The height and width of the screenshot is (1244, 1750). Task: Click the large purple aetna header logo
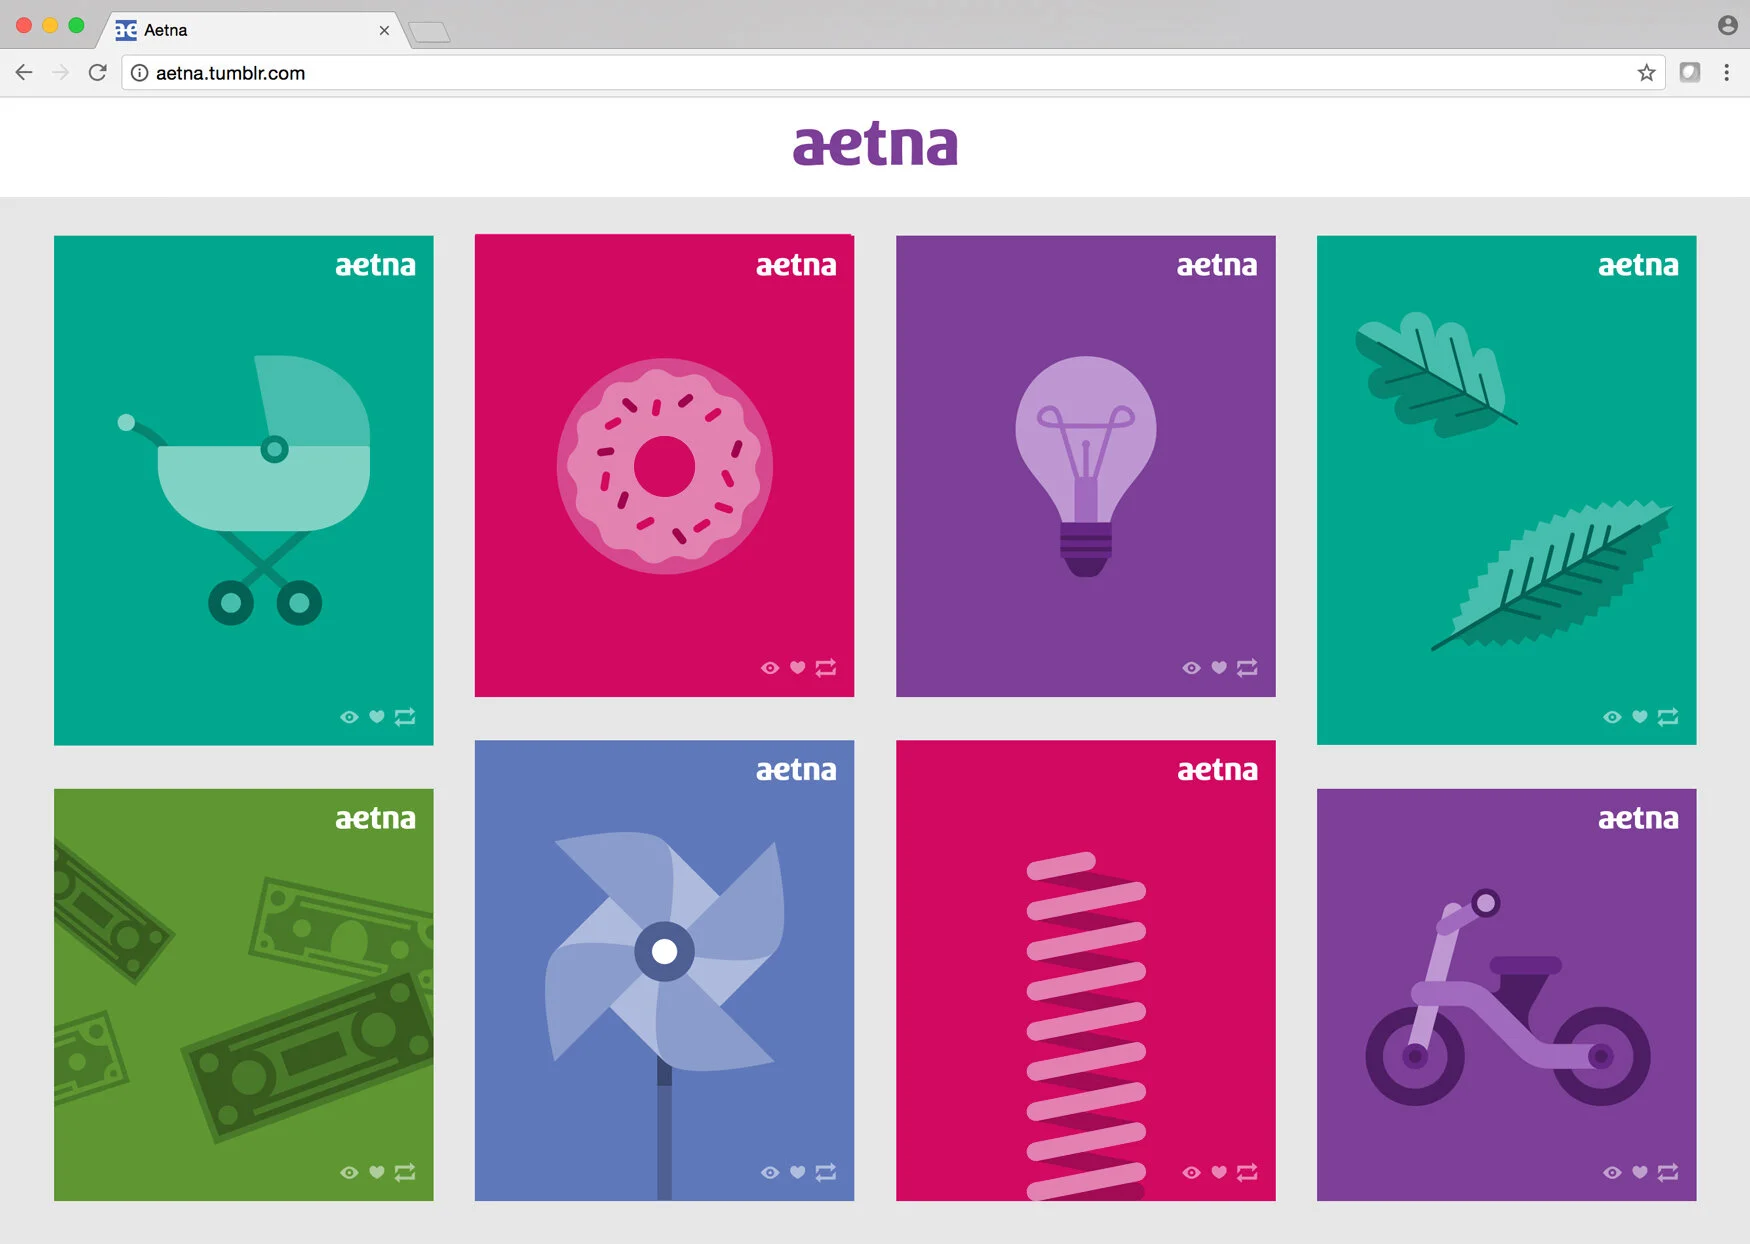point(875,144)
